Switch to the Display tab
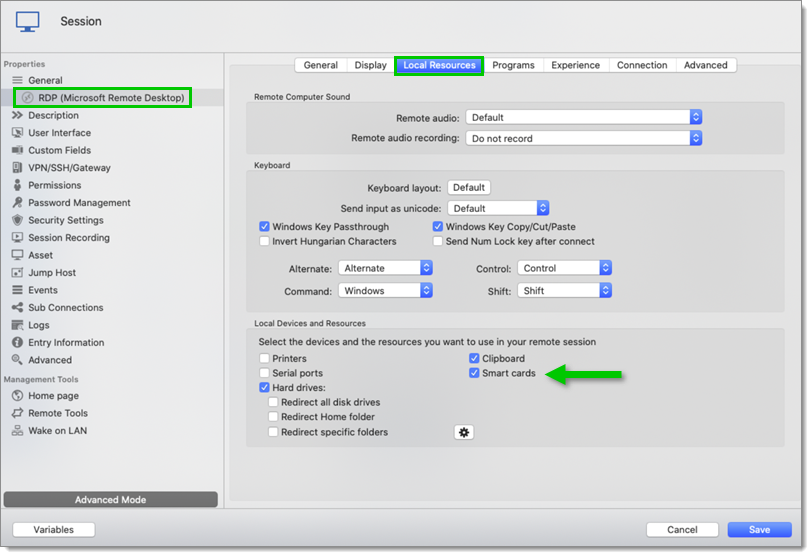The width and height of the screenshot is (812, 557). click(x=371, y=65)
